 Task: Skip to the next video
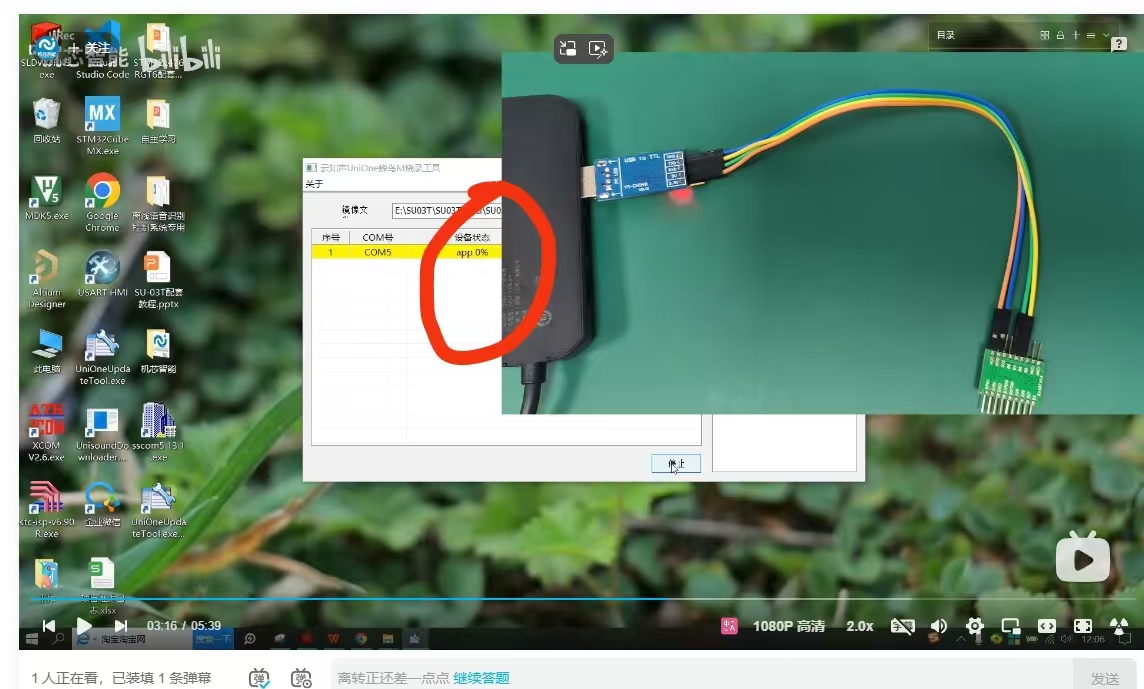(x=121, y=625)
